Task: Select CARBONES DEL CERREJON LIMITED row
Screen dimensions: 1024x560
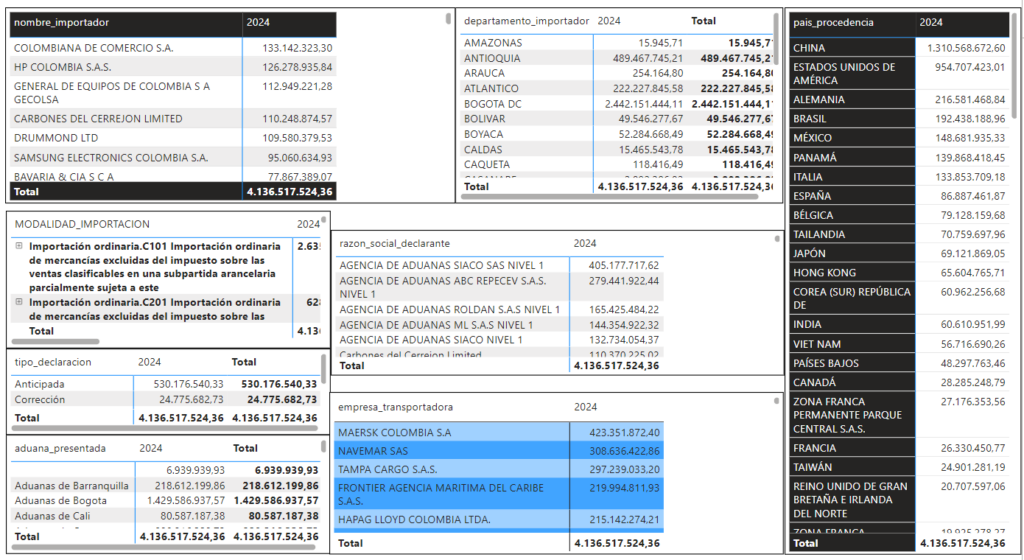Action: pyautogui.click(x=173, y=119)
